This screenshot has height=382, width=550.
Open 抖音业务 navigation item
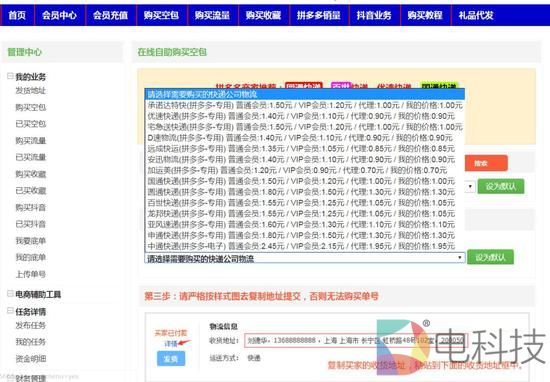(x=374, y=15)
